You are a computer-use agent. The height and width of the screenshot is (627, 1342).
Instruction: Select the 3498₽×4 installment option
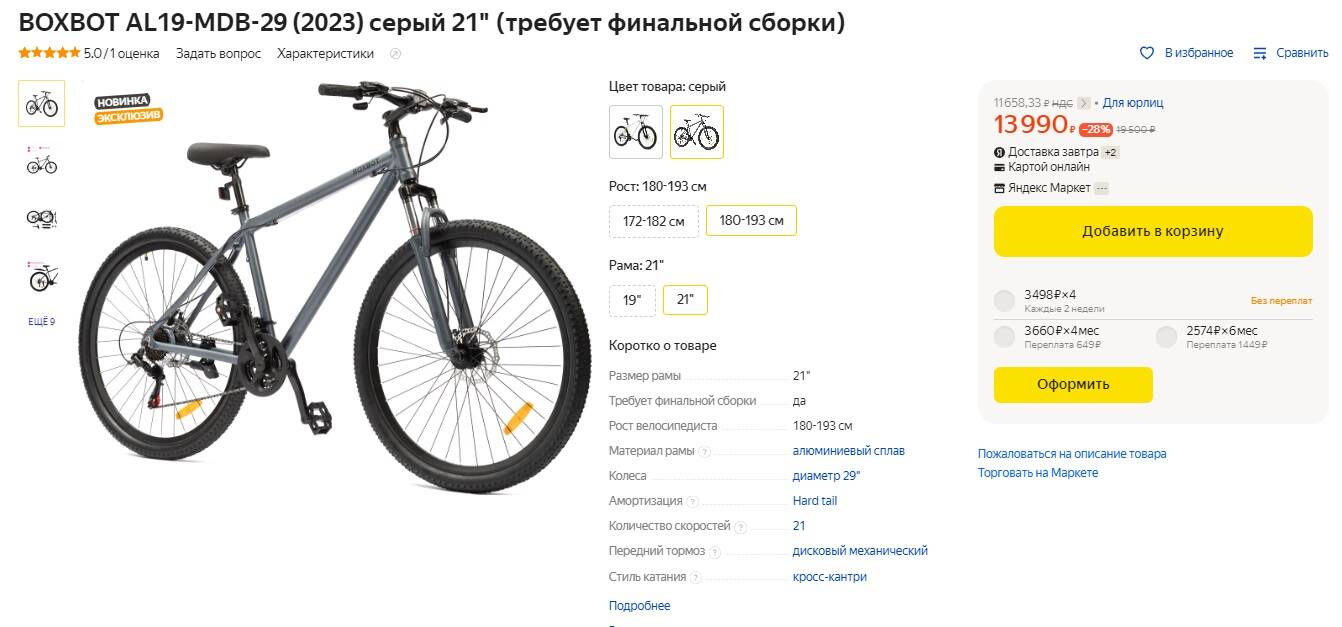[1004, 300]
